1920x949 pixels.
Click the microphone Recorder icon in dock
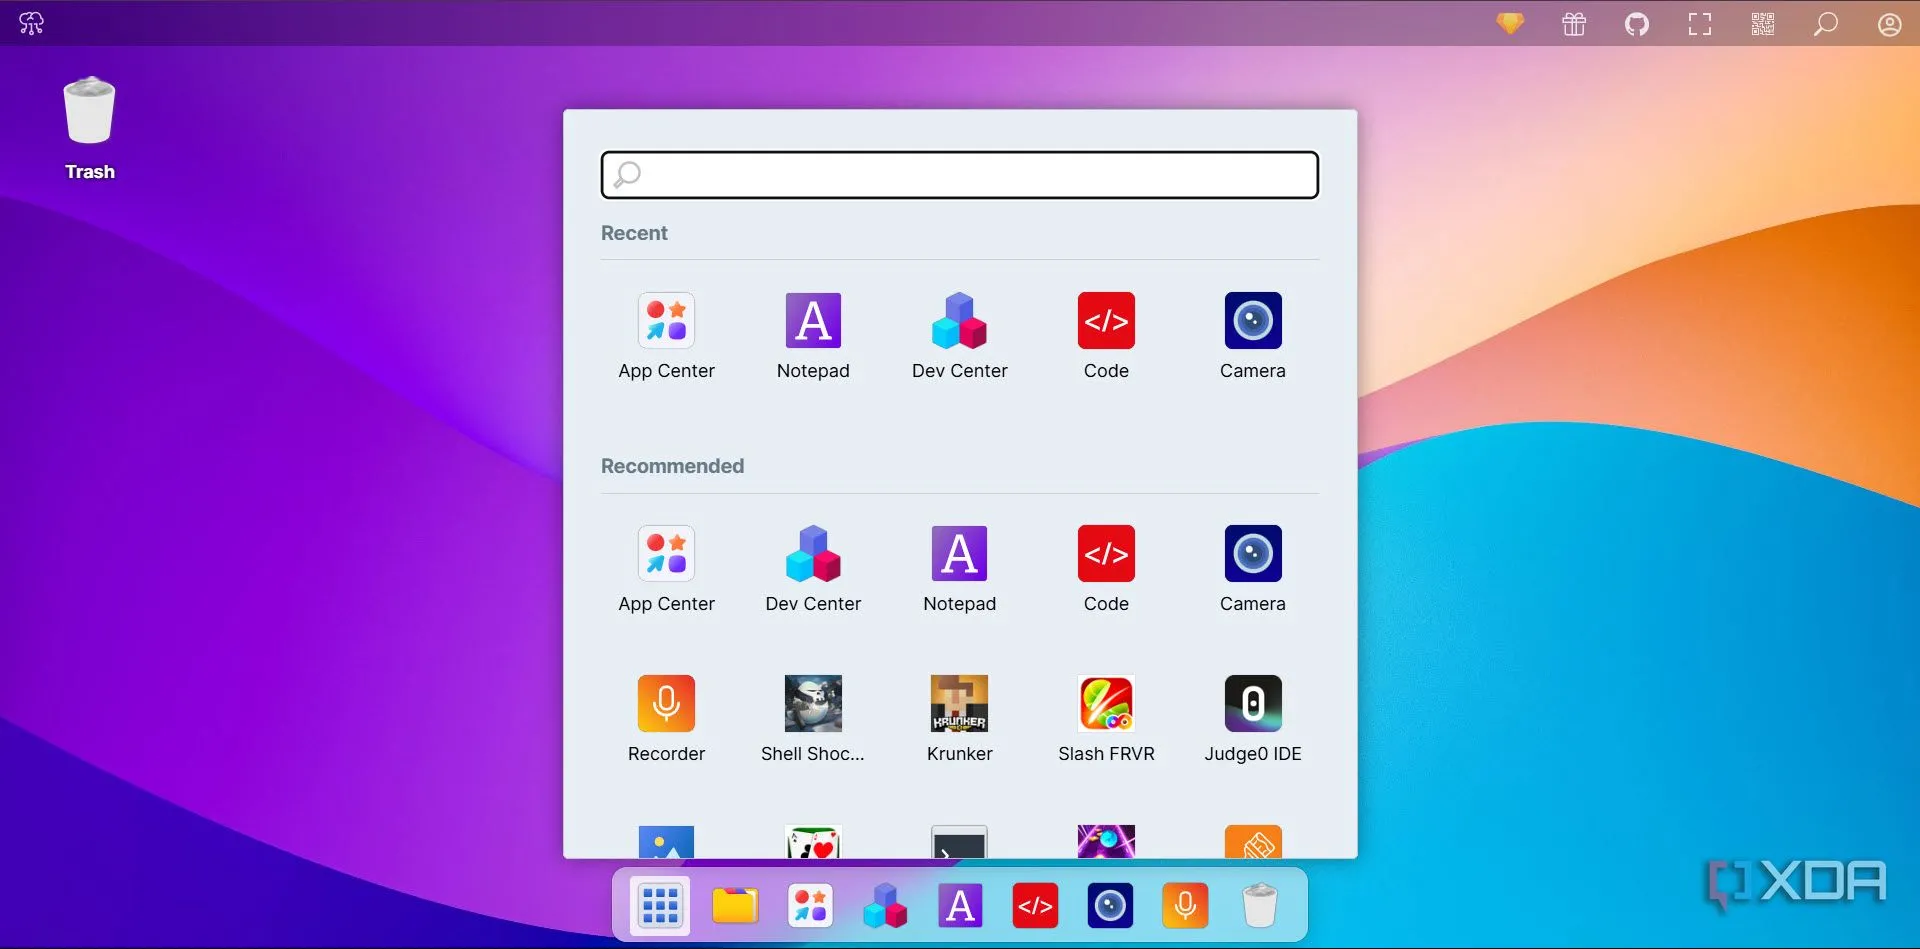1185,906
